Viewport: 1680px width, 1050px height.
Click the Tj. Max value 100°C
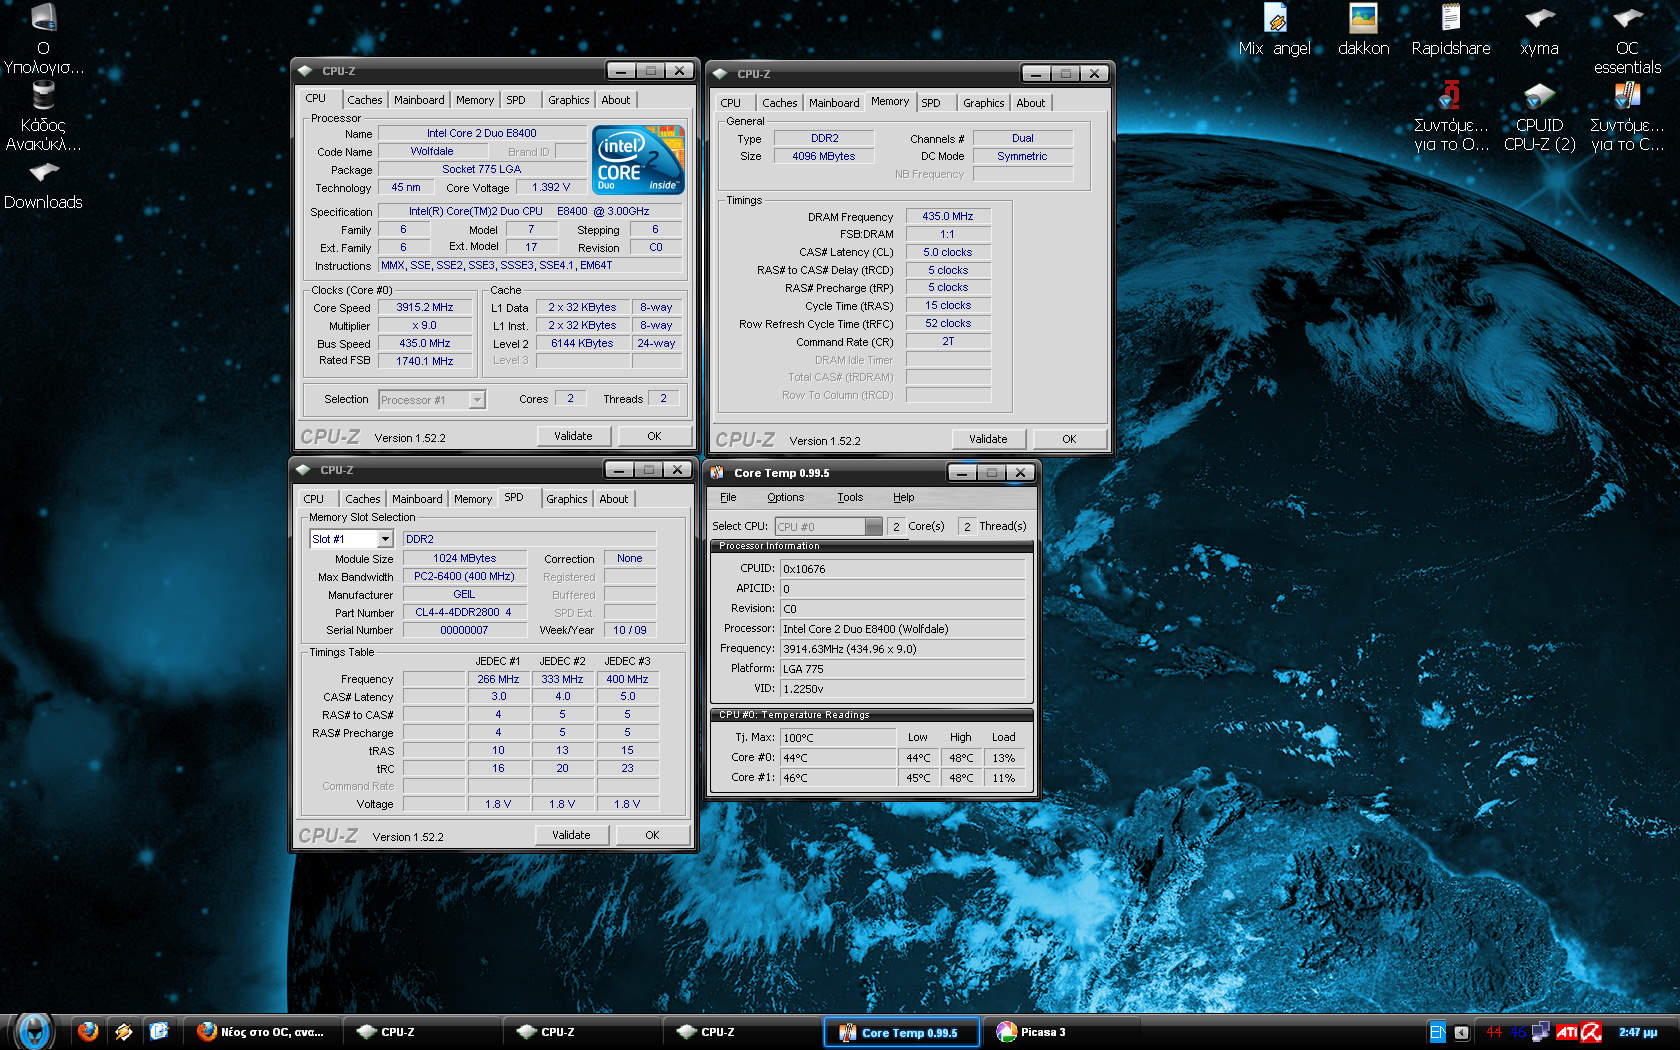[838, 738]
